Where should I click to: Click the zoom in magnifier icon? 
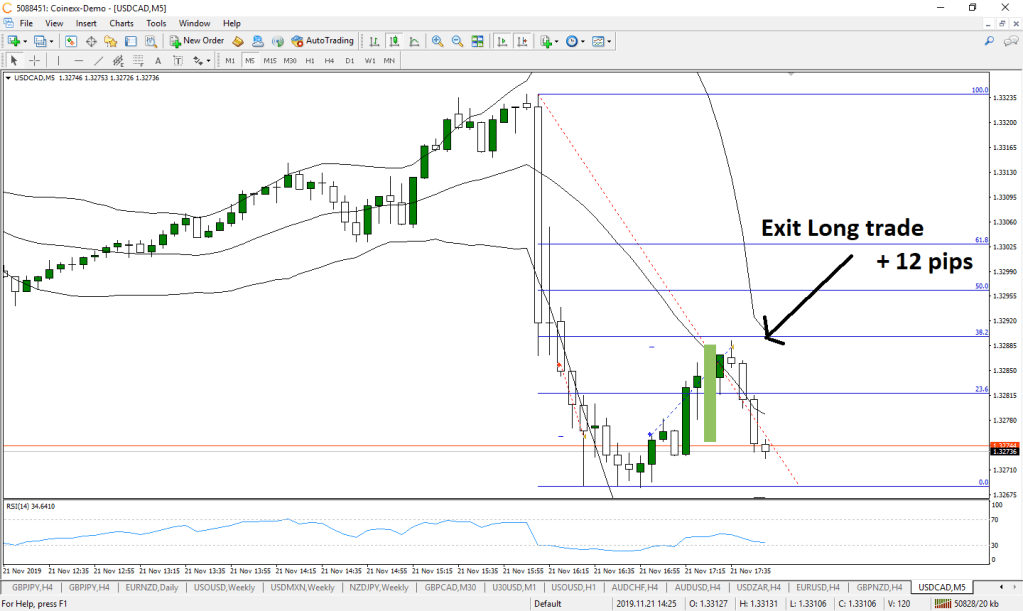[438, 41]
